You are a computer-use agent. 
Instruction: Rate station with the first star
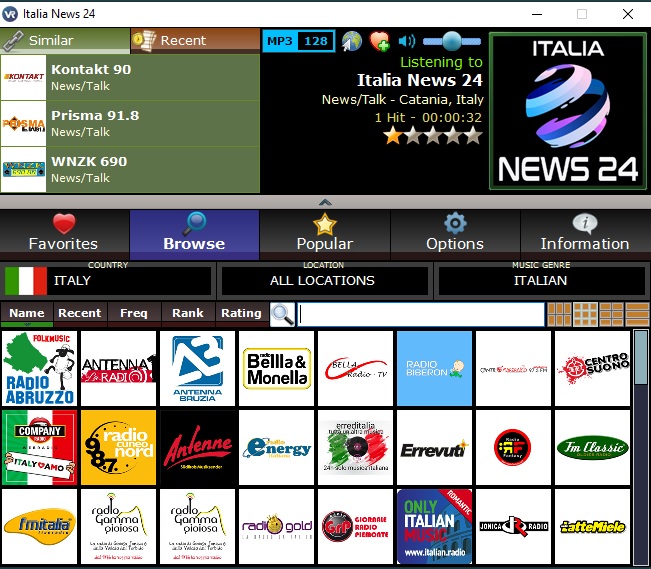point(392,135)
